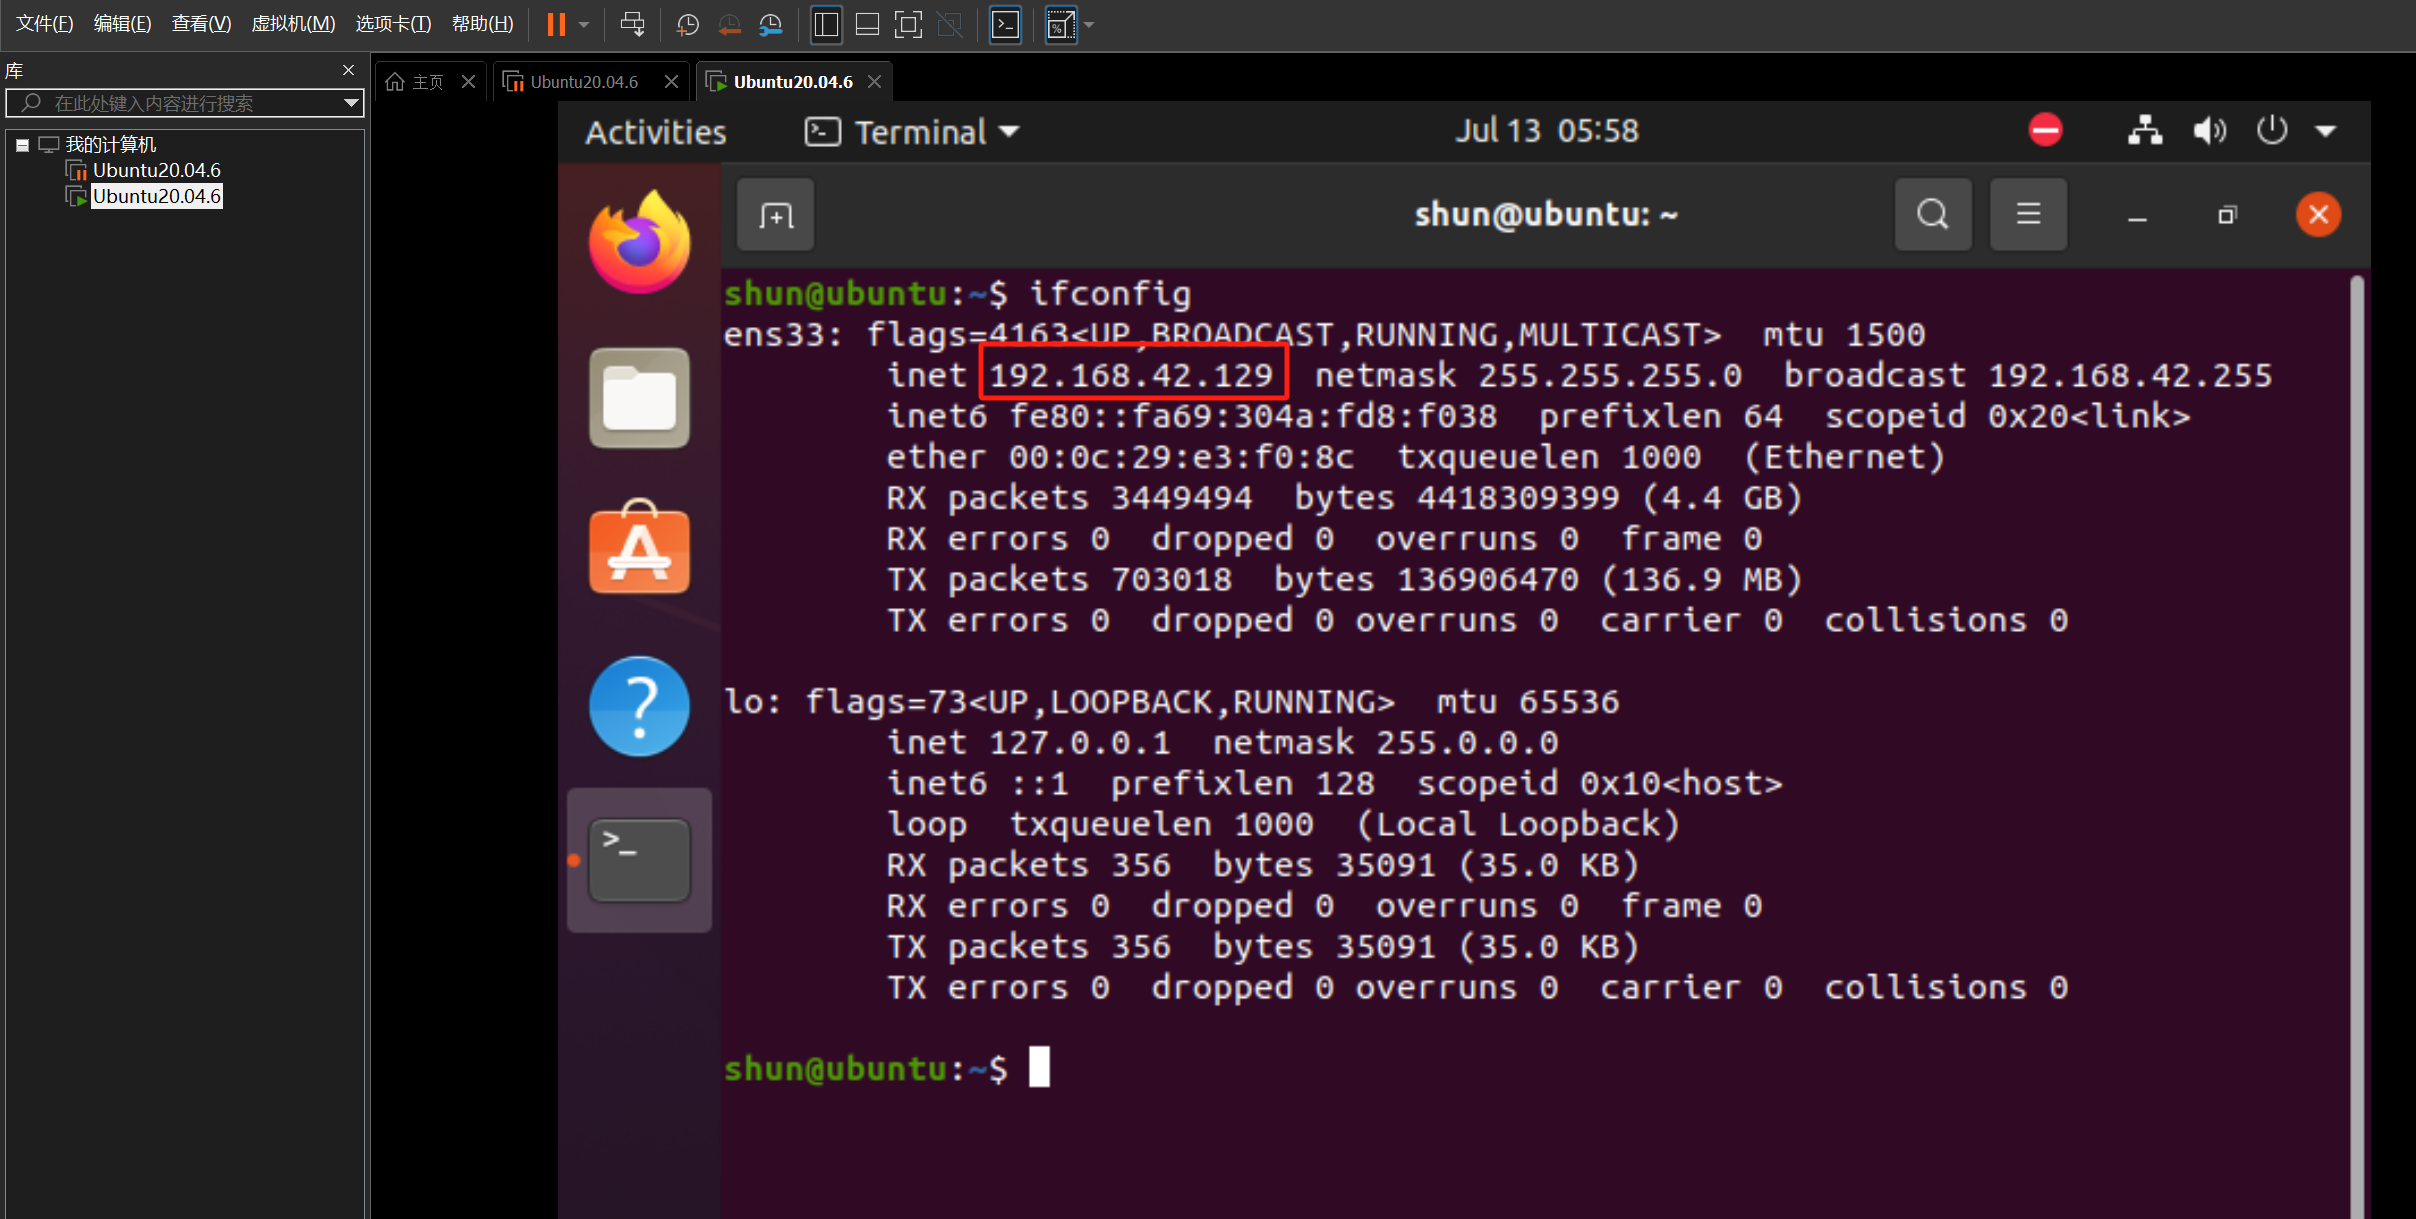Collapse the 我的计算机 tree node

click(22, 146)
